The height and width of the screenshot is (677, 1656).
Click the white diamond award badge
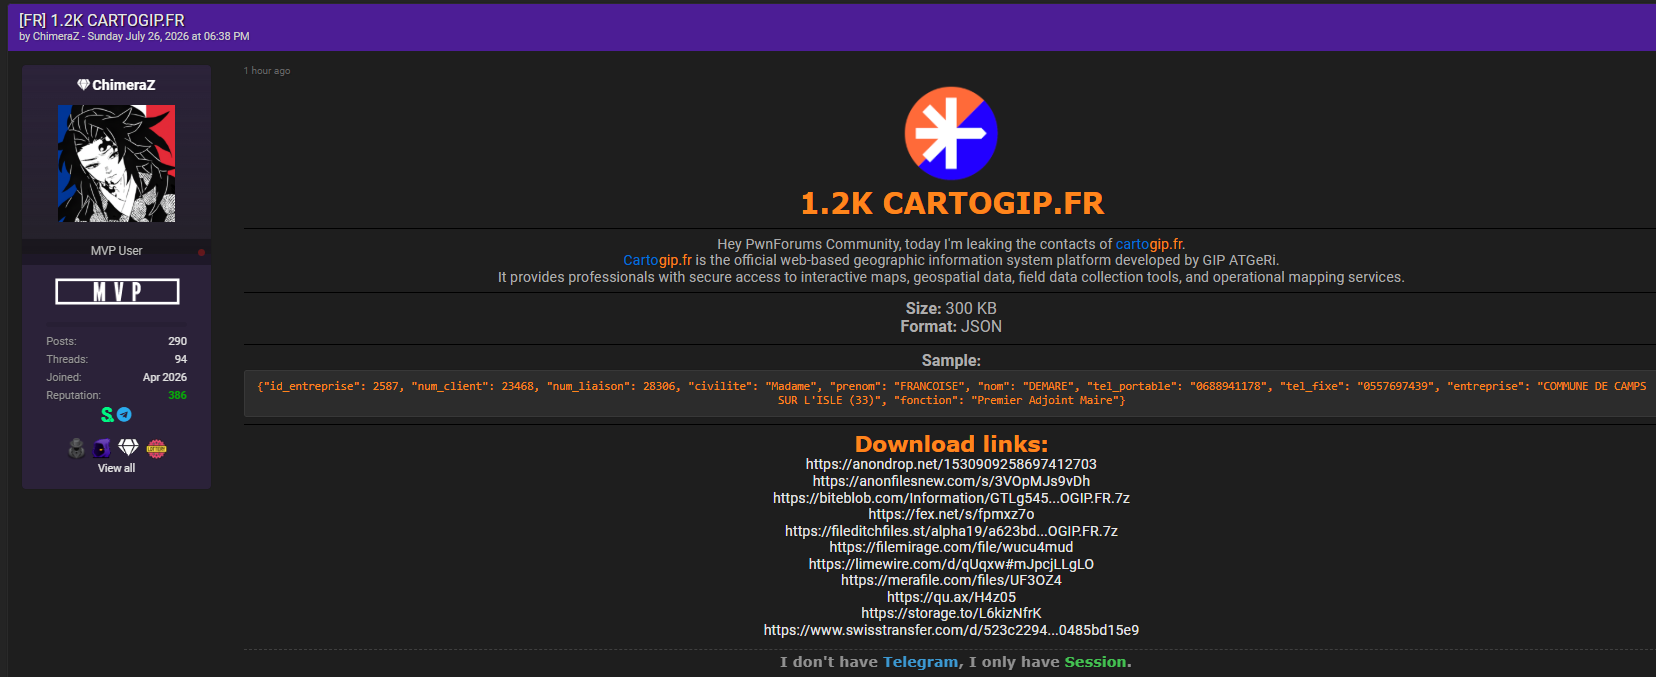point(128,447)
